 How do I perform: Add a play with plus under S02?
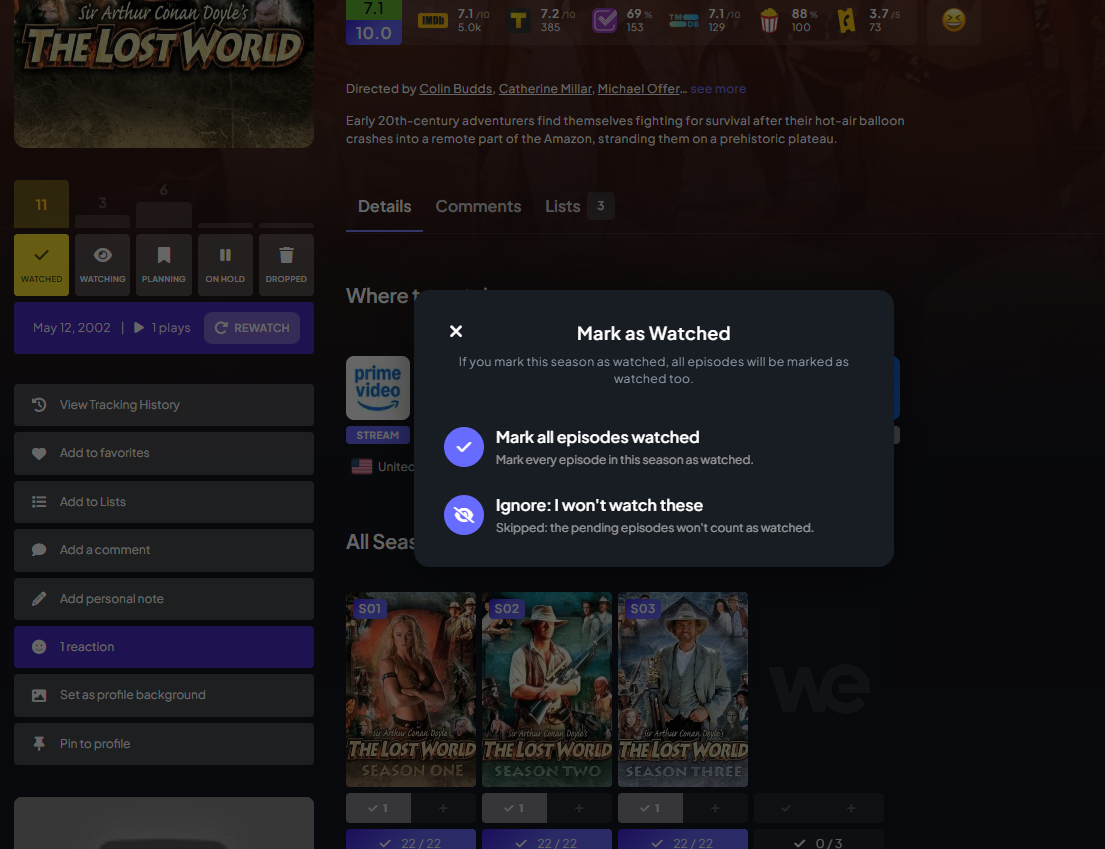point(579,808)
